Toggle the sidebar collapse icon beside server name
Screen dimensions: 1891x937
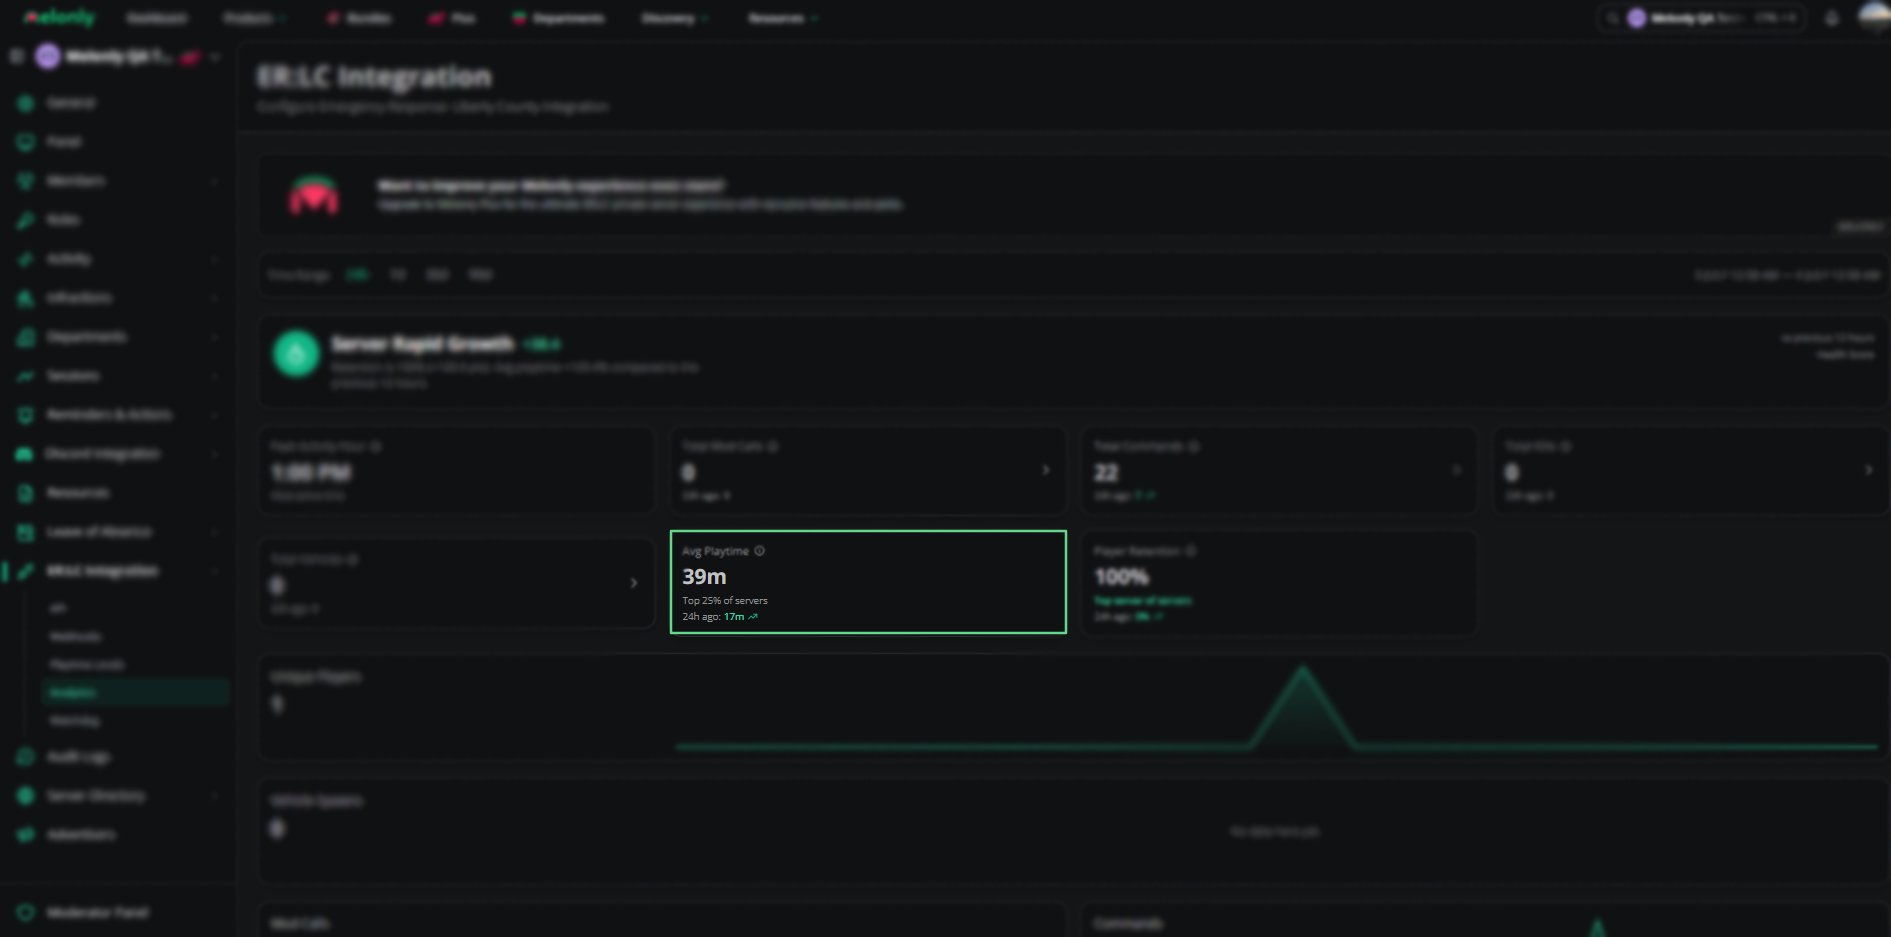16,57
